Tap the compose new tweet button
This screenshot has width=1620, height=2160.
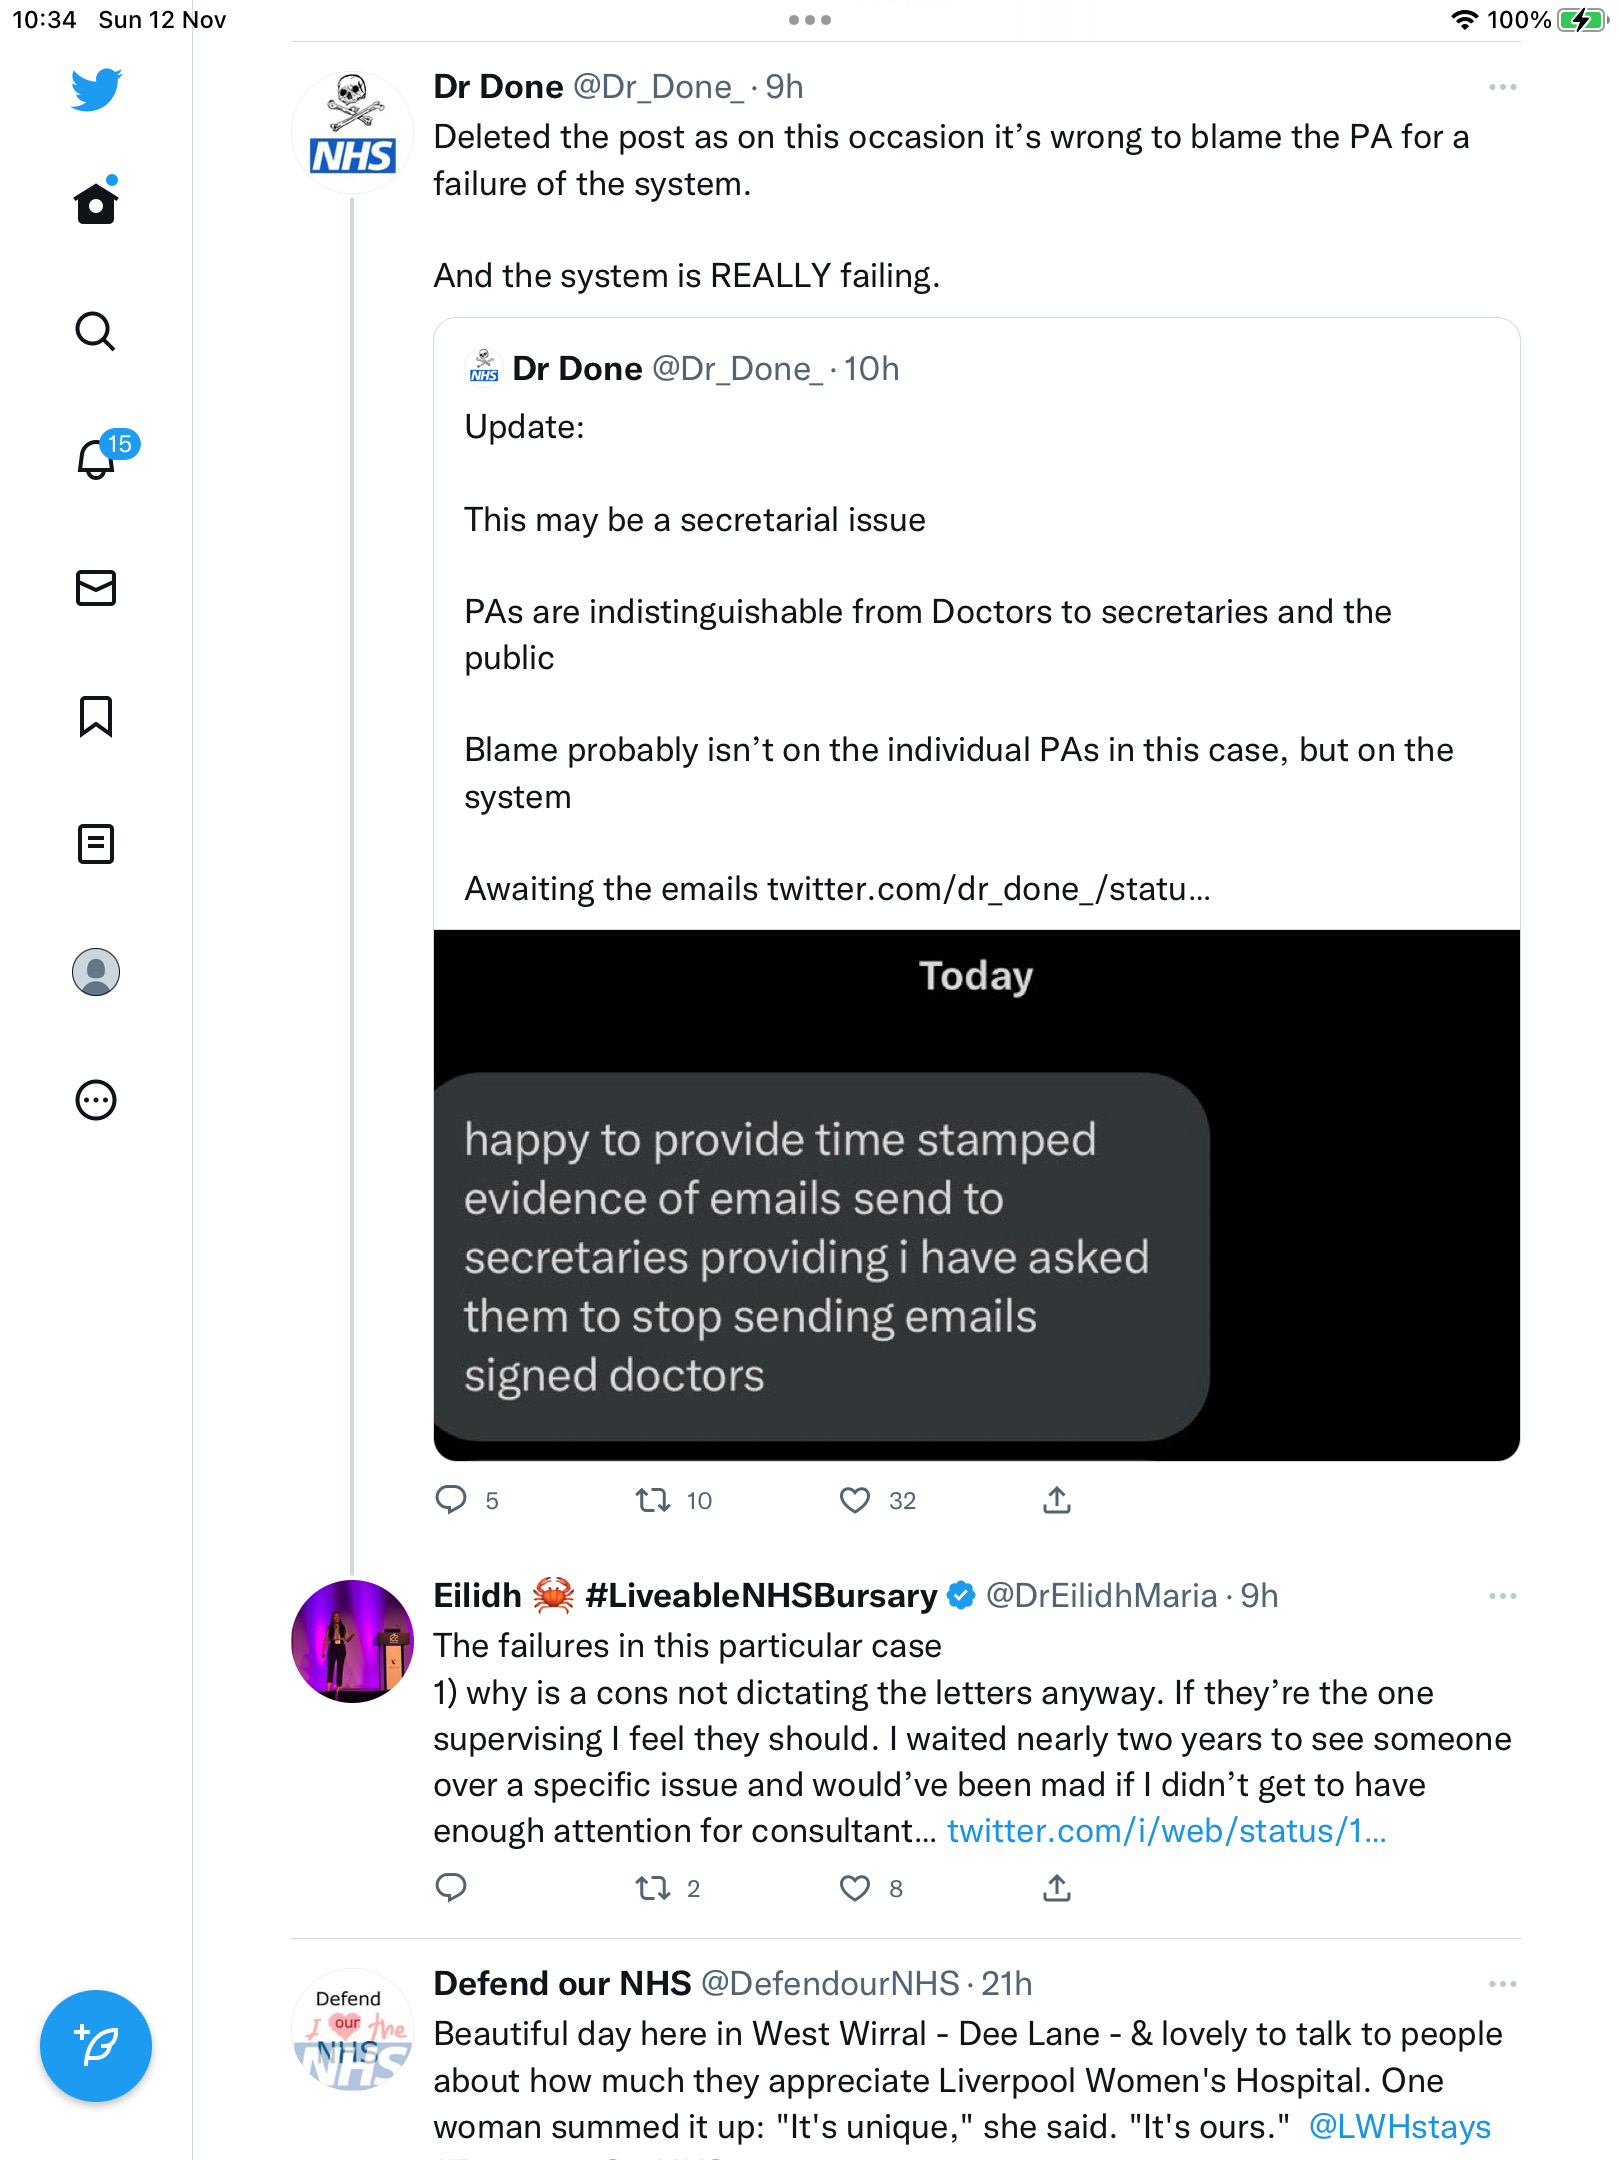click(96, 2046)
